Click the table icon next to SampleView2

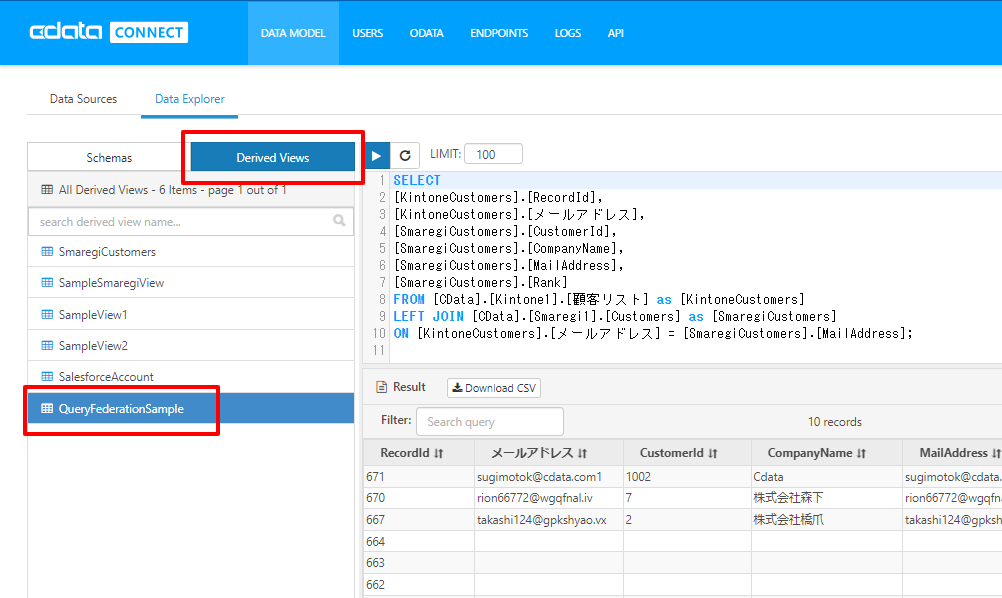click(x=47, y=345)
